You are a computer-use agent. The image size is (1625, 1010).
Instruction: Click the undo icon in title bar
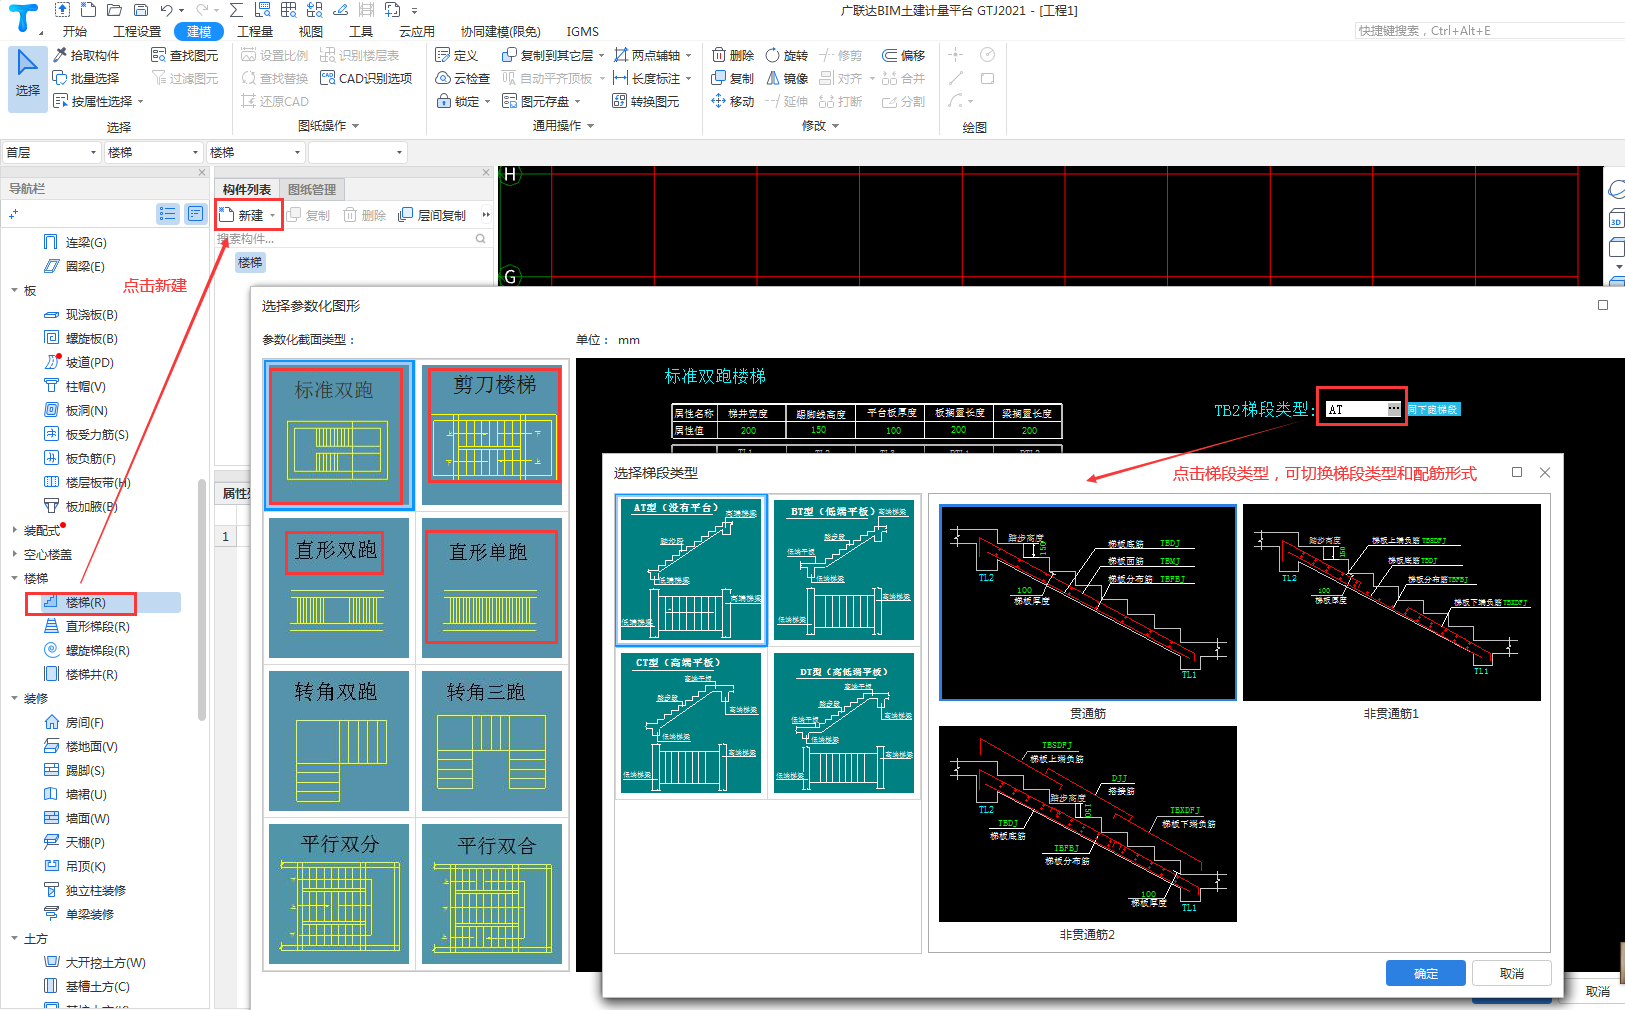[x=167, y=10]
